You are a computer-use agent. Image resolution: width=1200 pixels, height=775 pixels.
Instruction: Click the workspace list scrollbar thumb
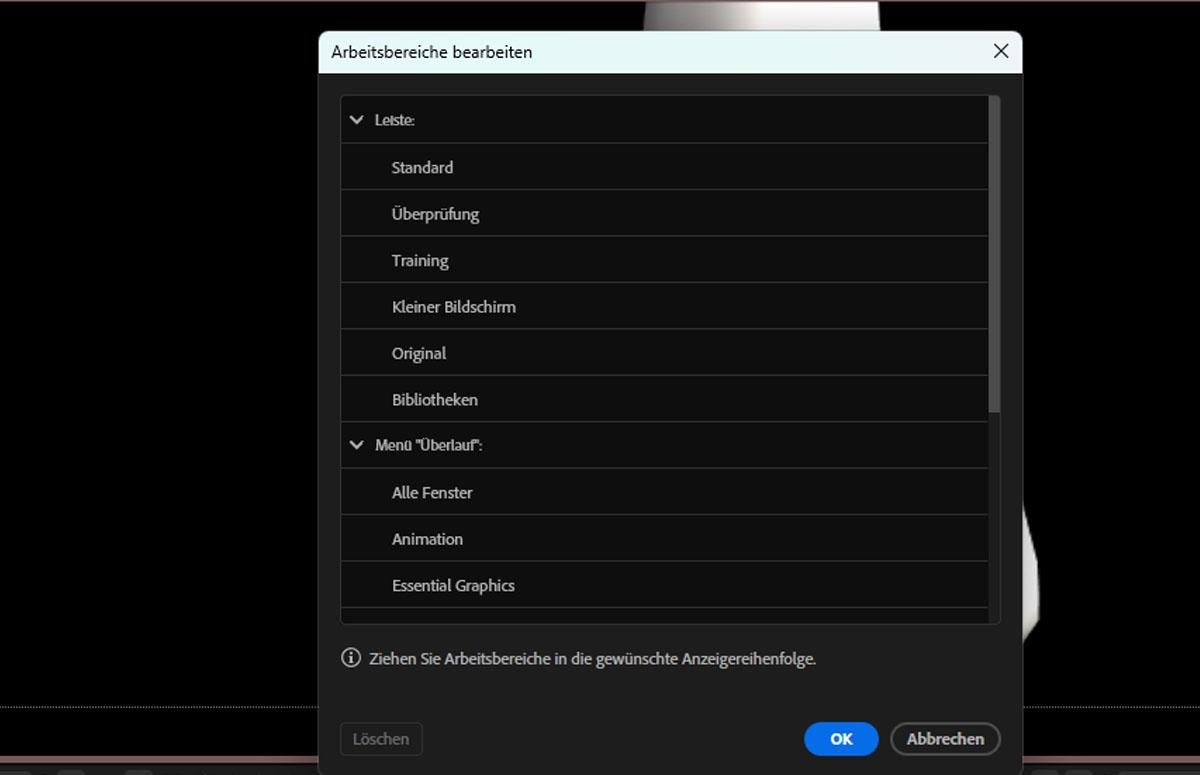(x=994, y=254)
